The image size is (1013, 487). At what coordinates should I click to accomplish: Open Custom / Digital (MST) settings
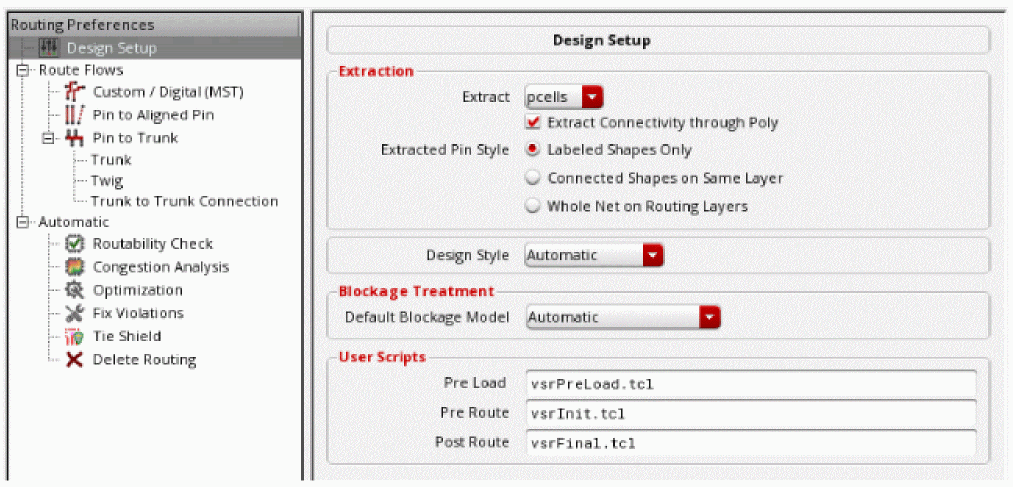pyautogui.click(x=168, y=92)
